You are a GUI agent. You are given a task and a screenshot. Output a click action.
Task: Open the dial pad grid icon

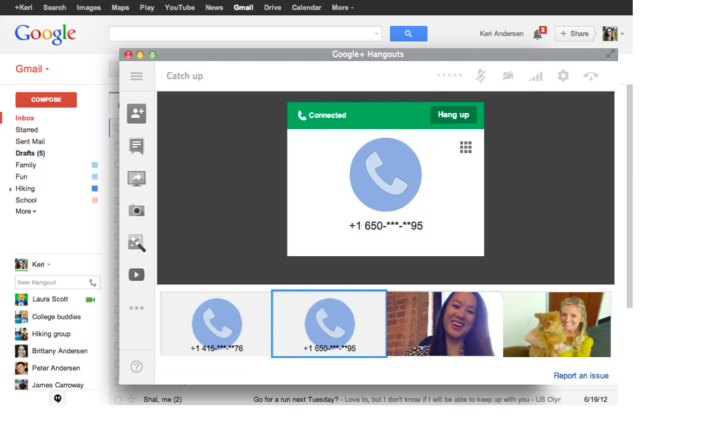click(x=466, y=147)
